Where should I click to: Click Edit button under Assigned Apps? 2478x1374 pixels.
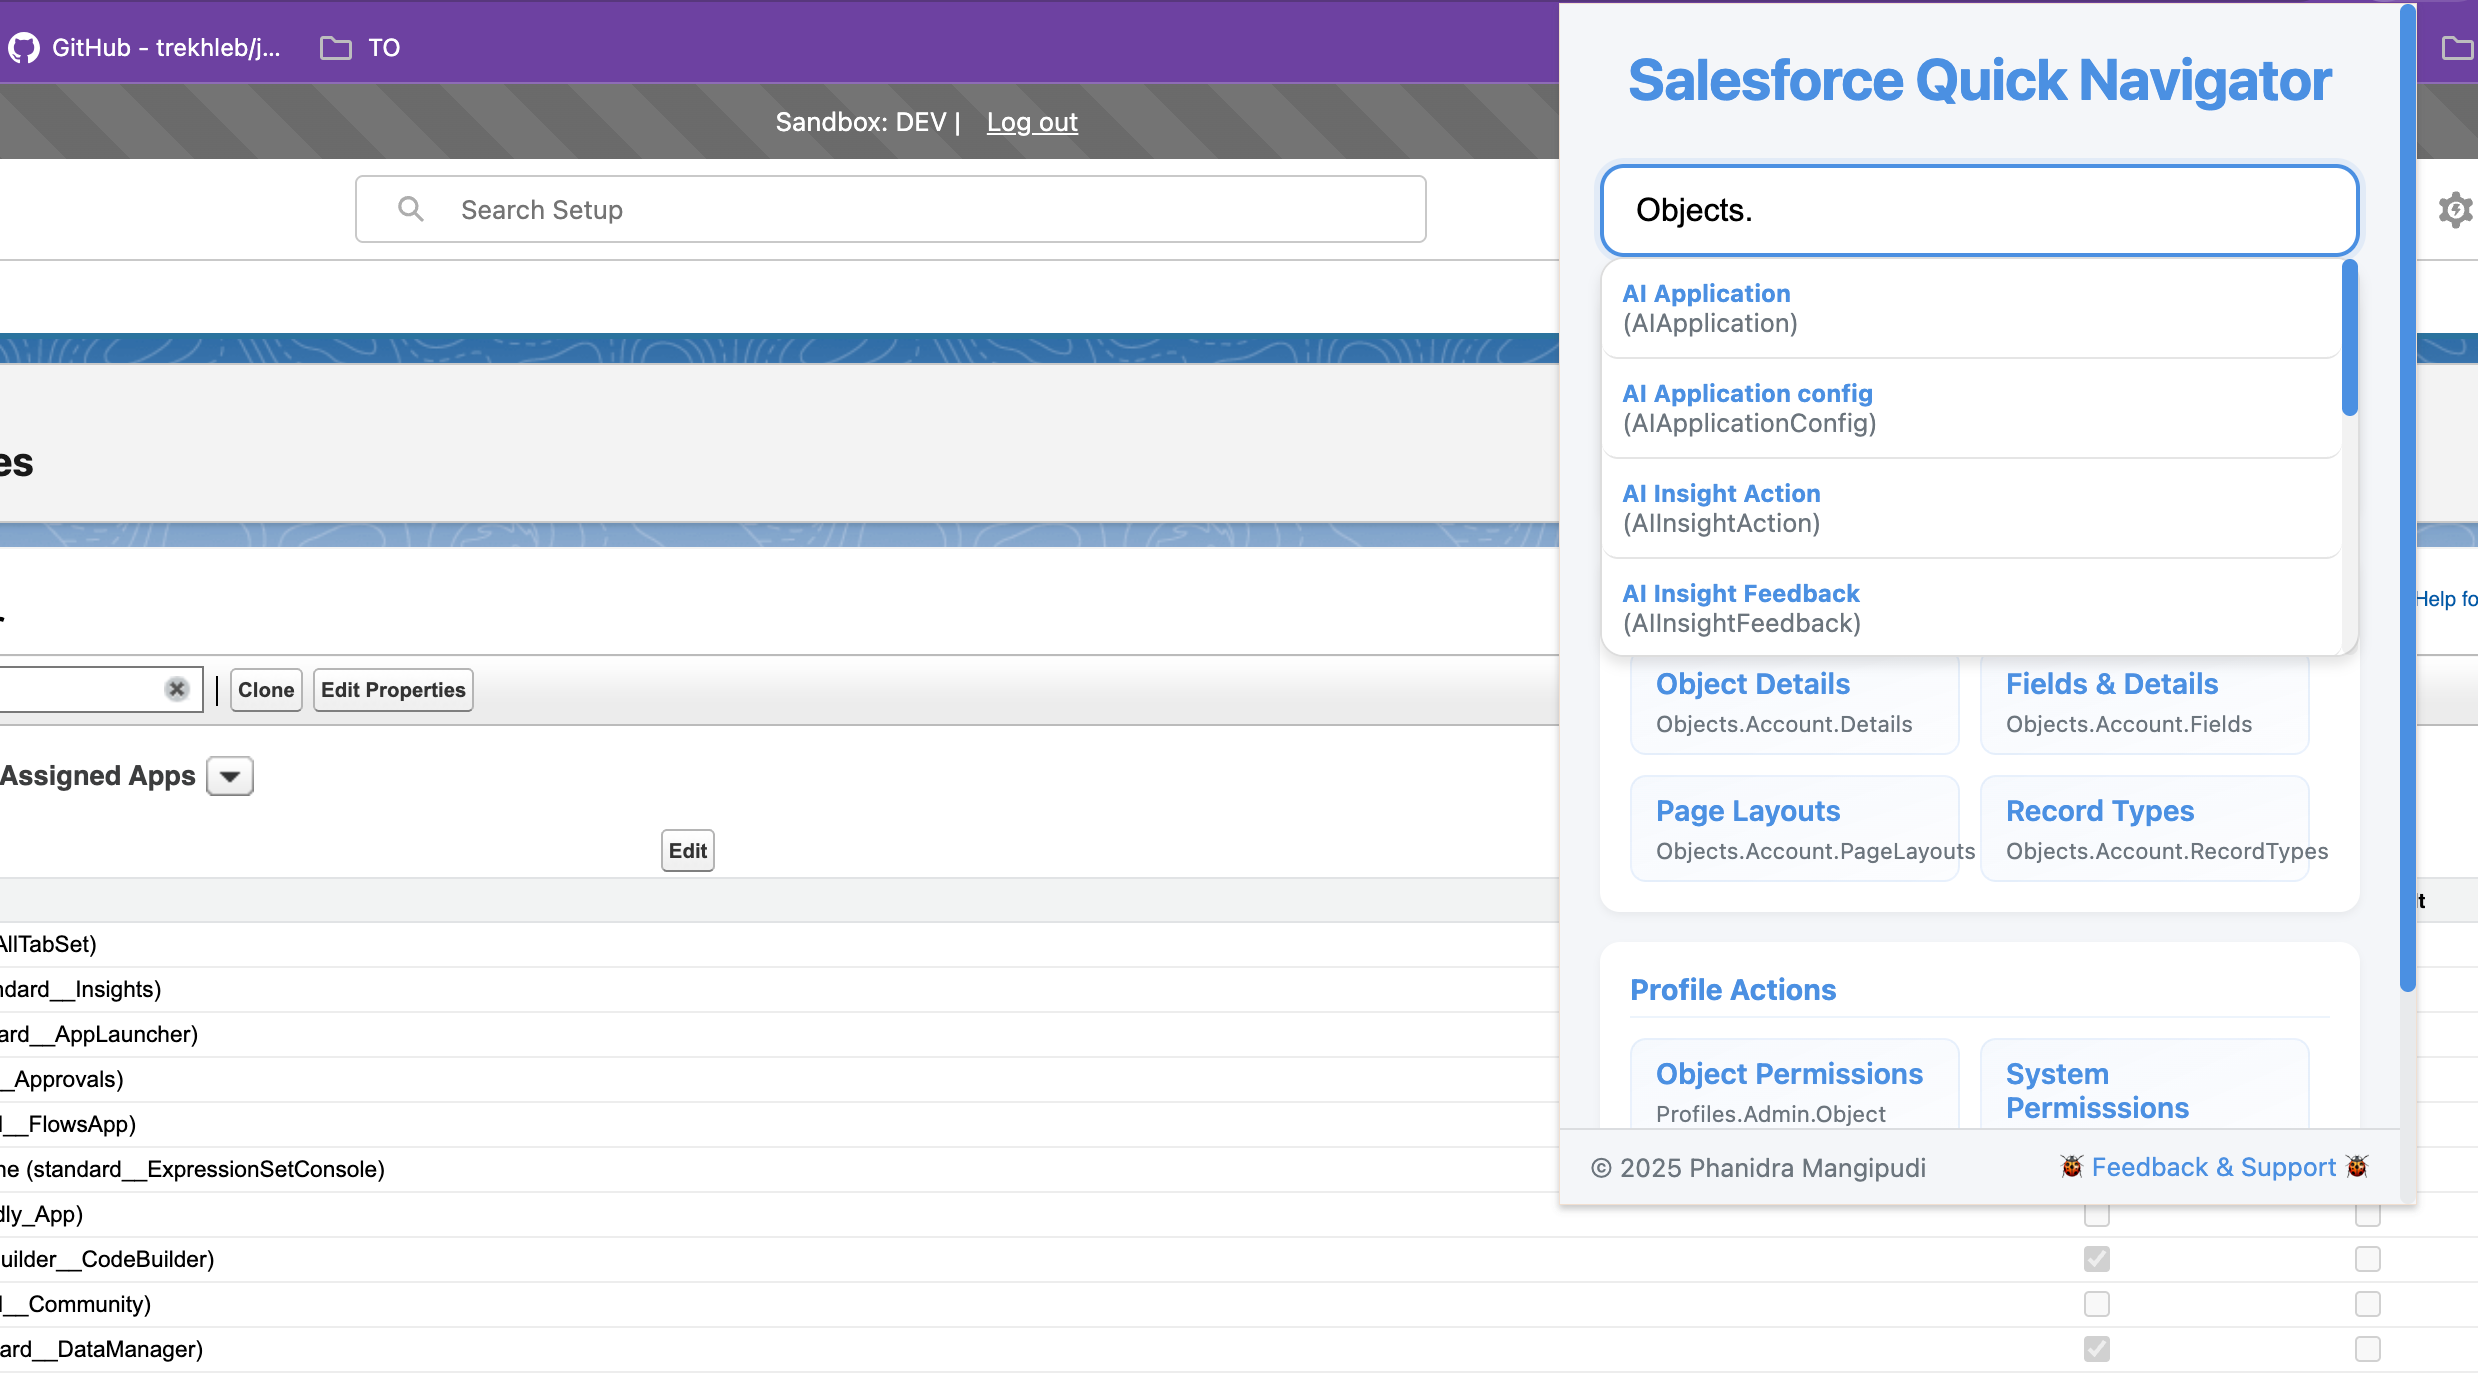(688, 851)
